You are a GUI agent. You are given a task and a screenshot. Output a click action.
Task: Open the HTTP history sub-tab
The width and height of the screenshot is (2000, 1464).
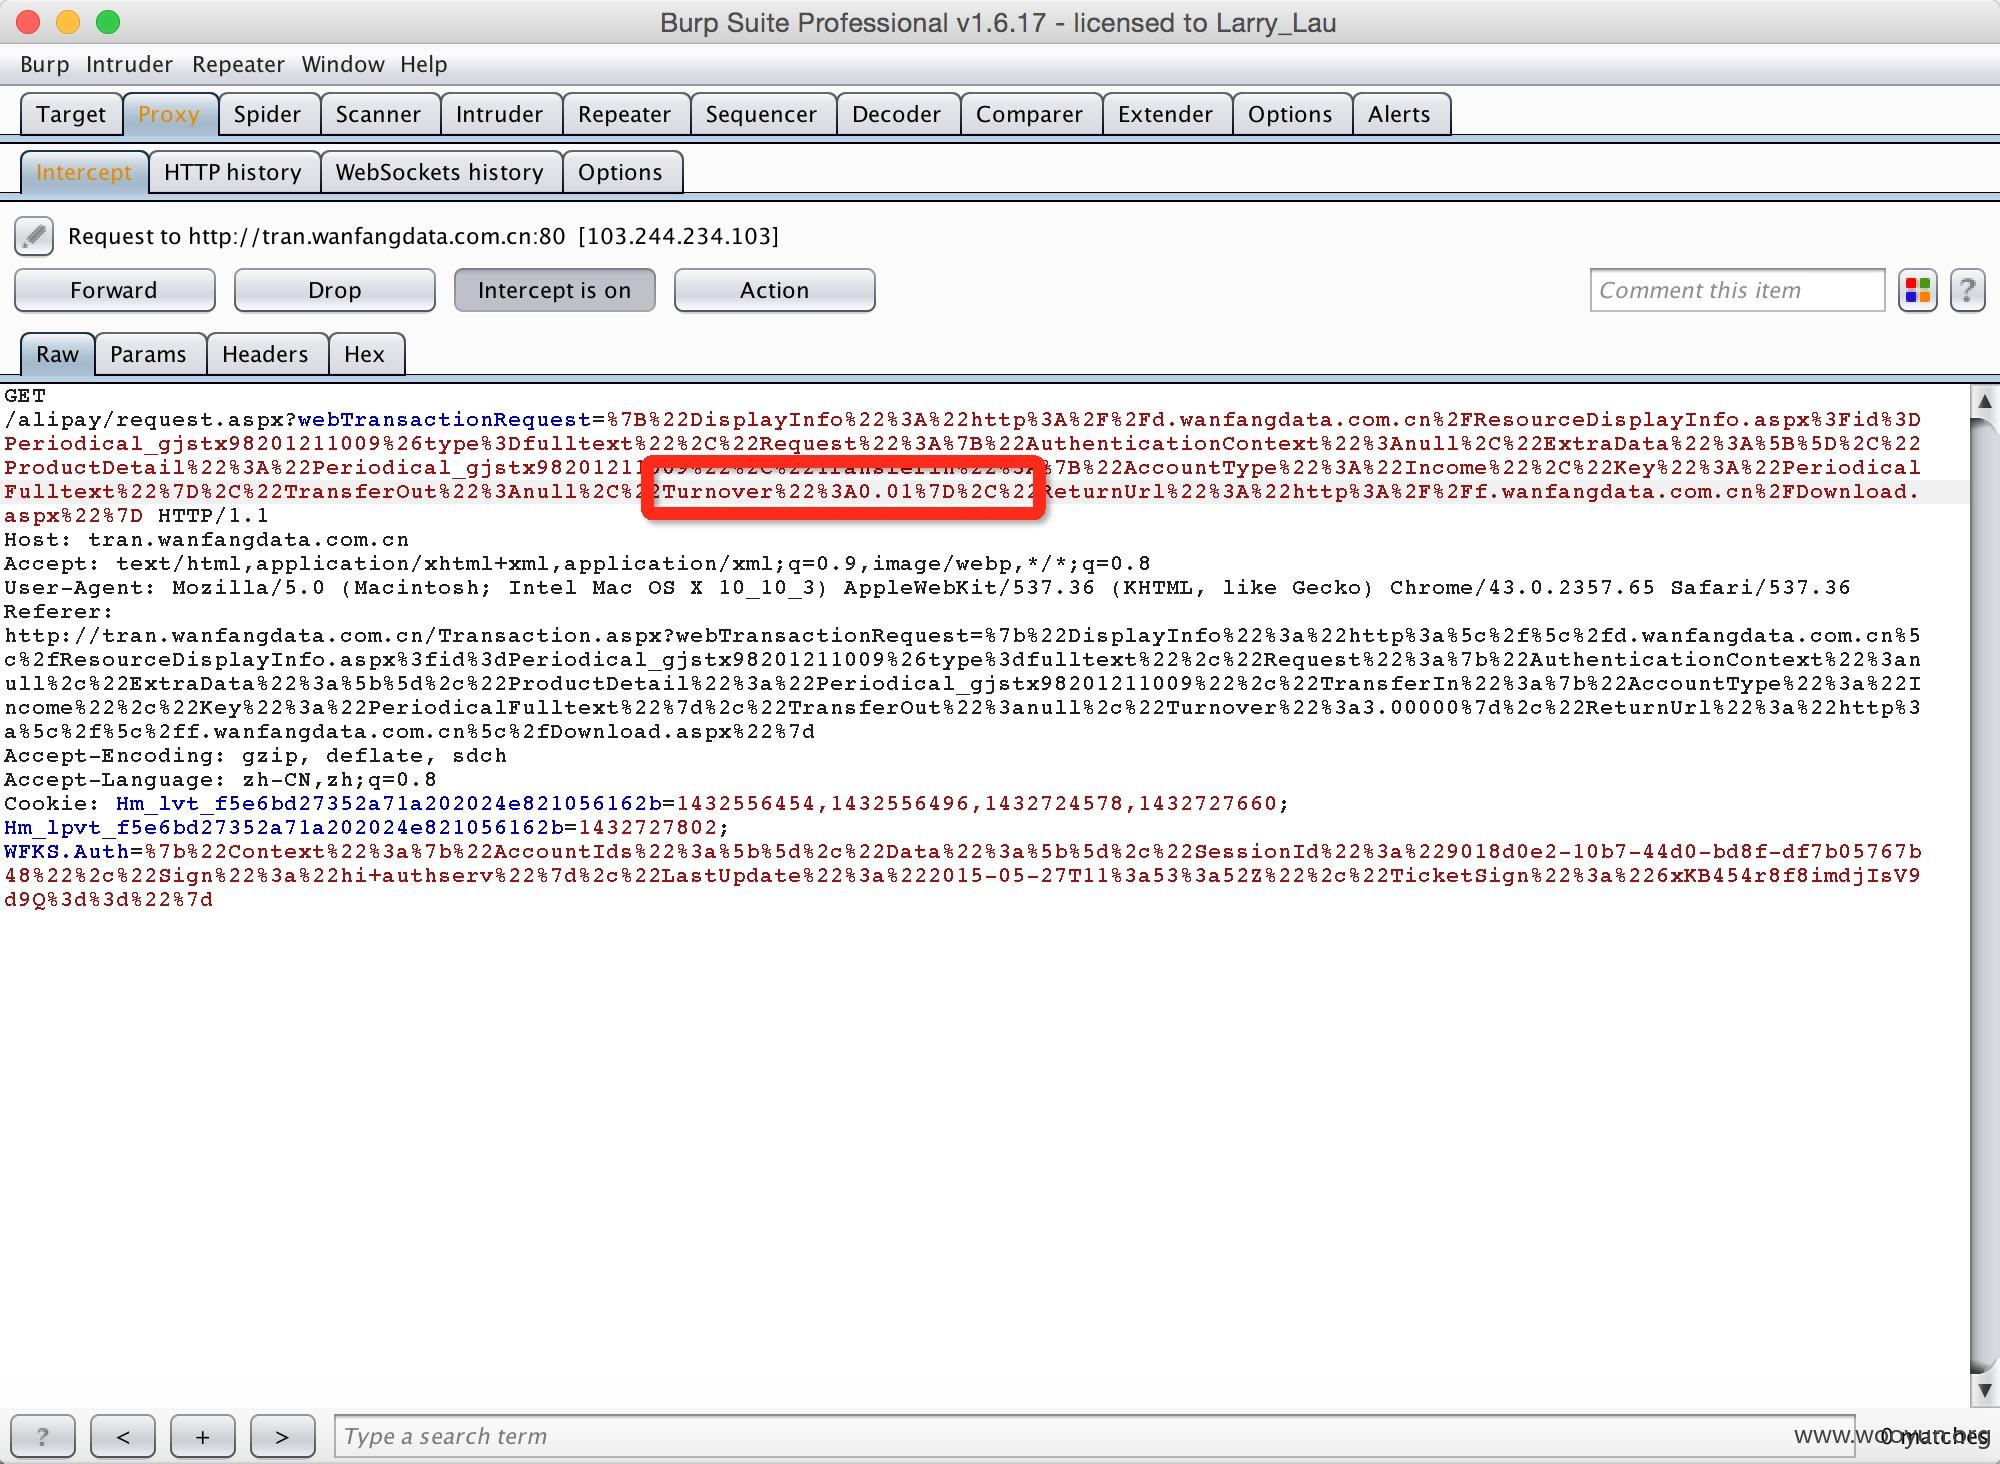(233, 172)
